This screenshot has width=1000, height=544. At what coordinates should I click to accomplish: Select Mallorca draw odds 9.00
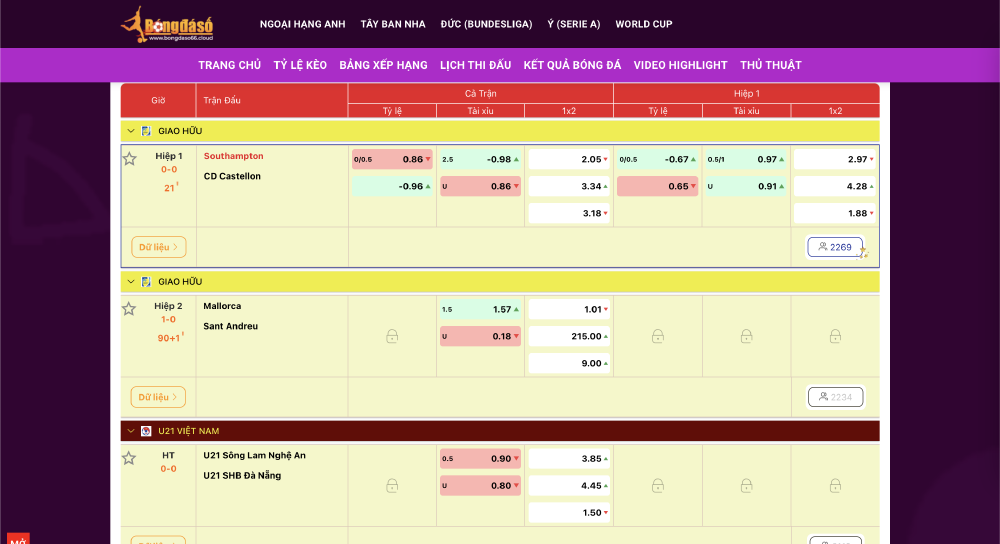[x=569, y=363]
